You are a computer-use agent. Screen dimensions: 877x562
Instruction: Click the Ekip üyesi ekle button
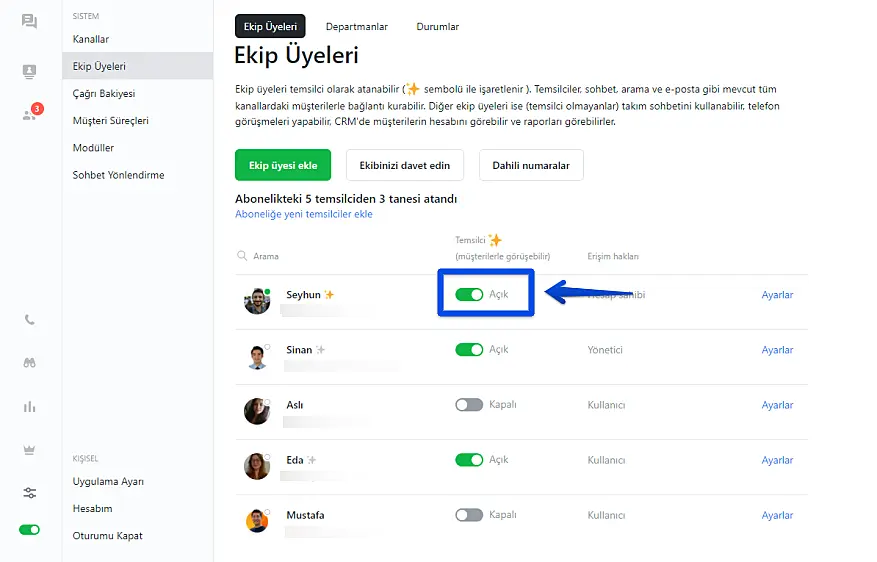pos(283,165)
